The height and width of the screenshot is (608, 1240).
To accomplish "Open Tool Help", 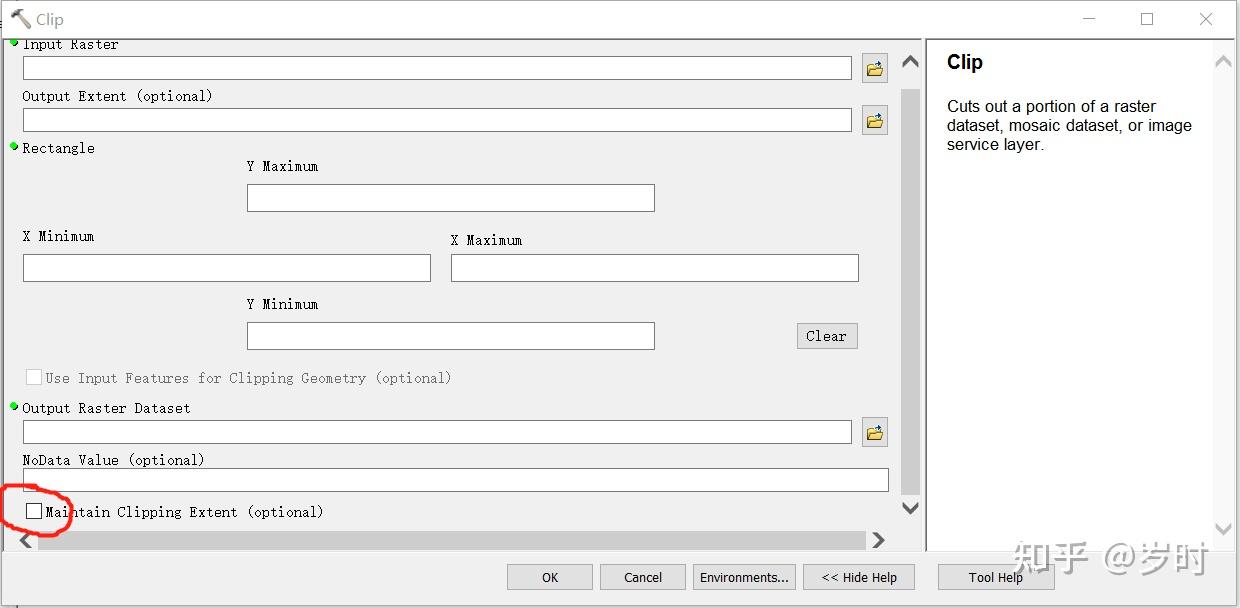I will (995, 577).
